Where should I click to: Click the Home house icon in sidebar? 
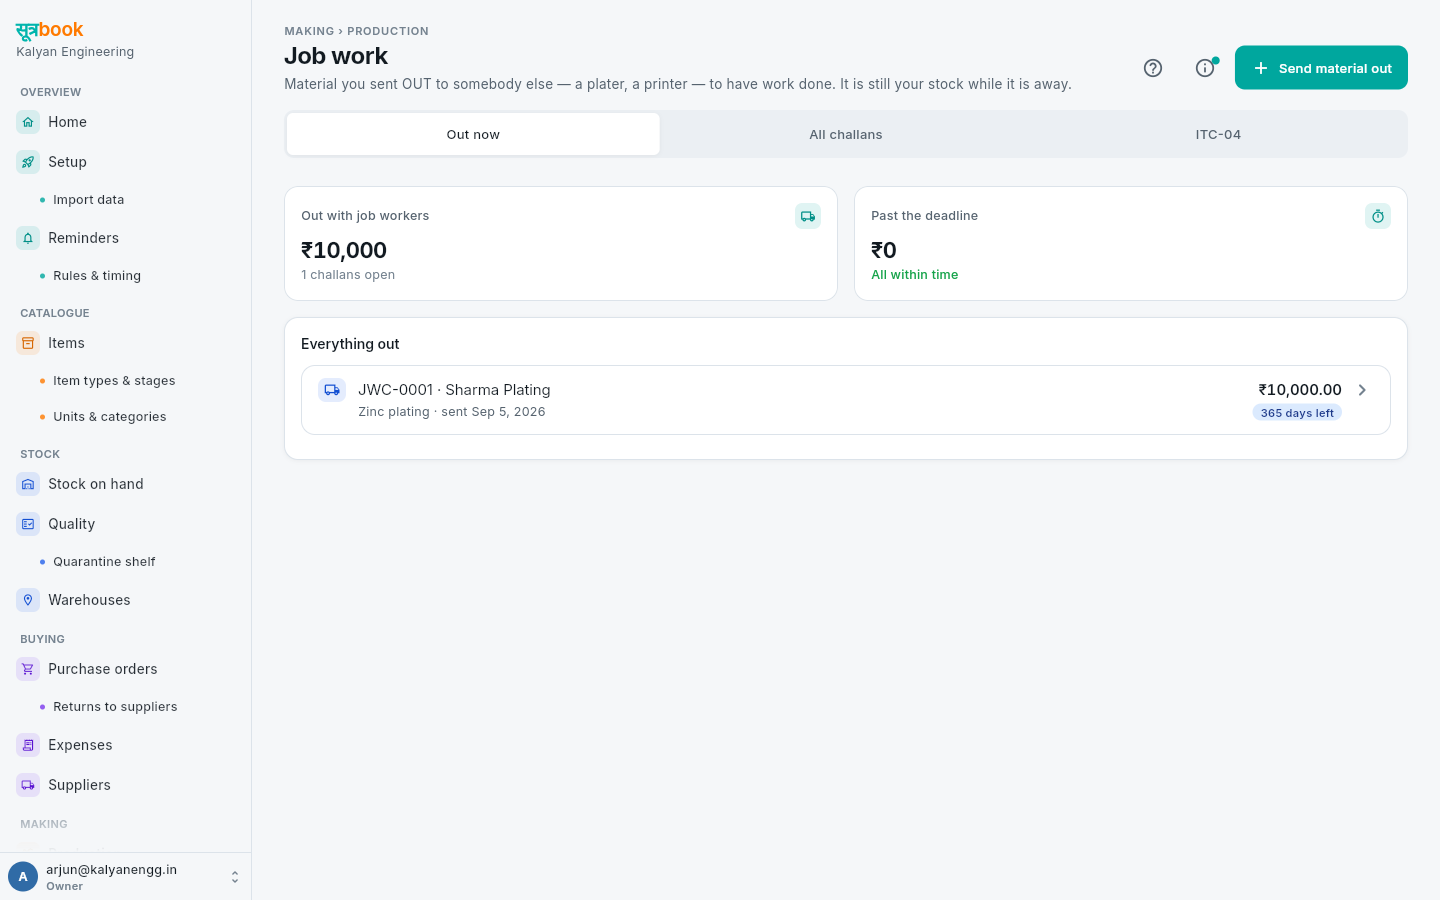tap(28, 122)
